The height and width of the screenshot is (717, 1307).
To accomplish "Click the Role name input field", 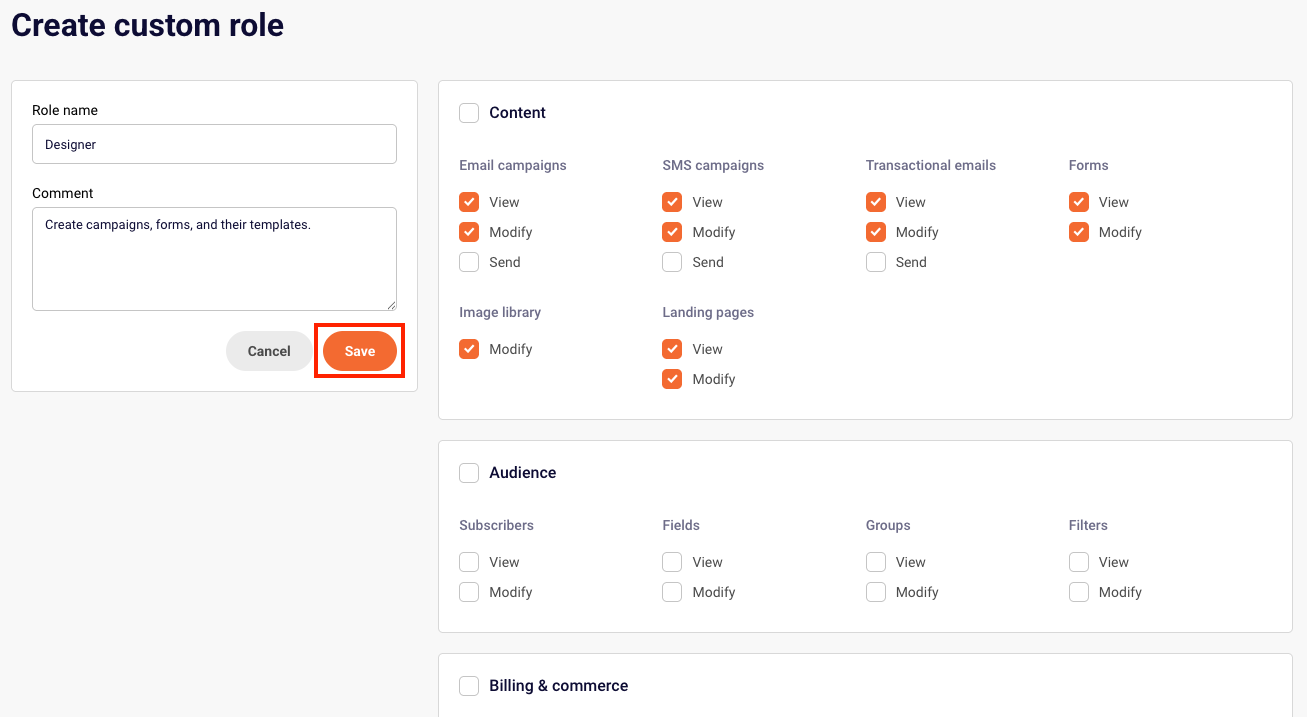I will (214, 144).
